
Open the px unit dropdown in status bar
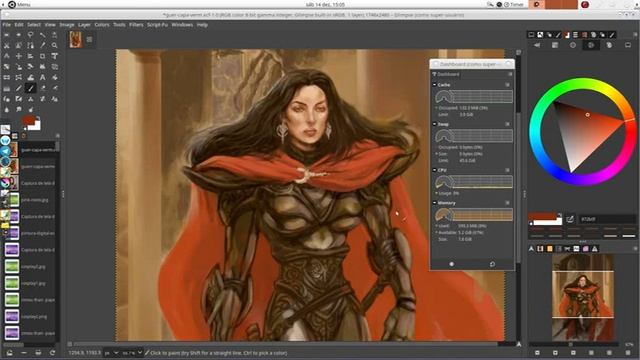point(111,353)
